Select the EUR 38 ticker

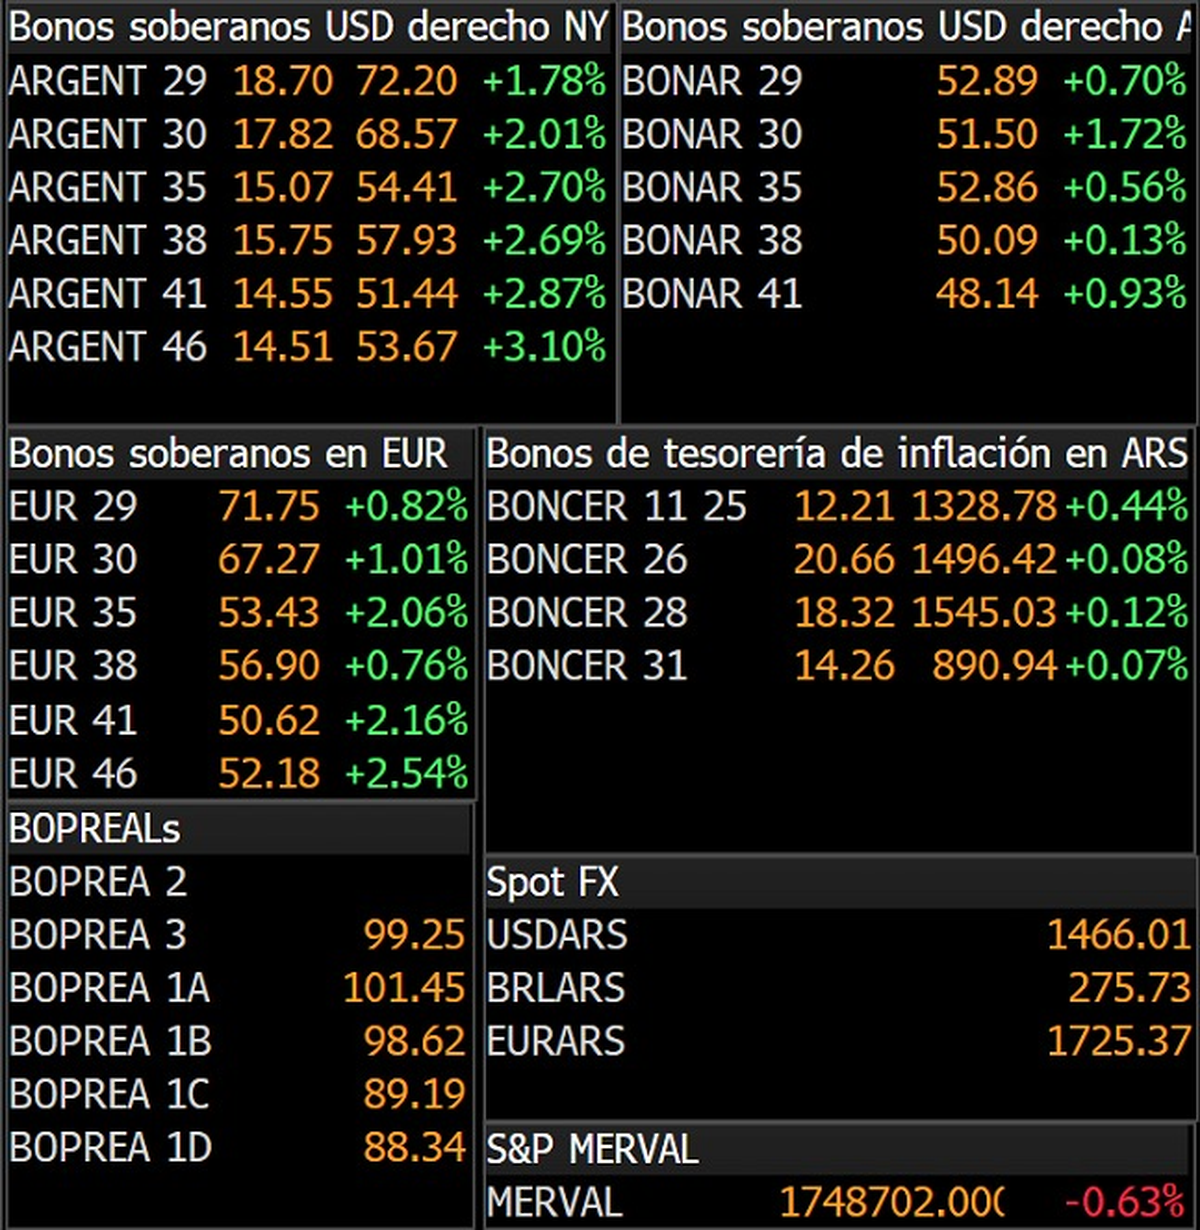pyautogui.click(x=73, y=665)
